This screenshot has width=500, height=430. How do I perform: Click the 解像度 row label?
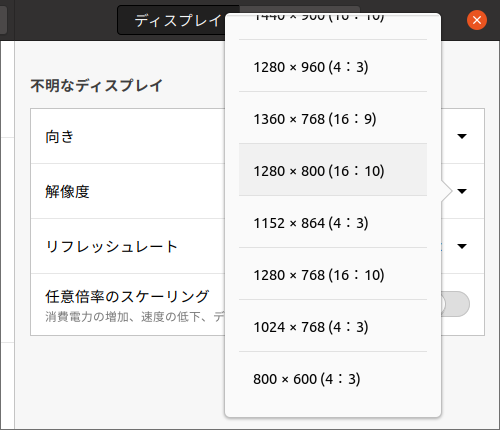pos(67,191)
